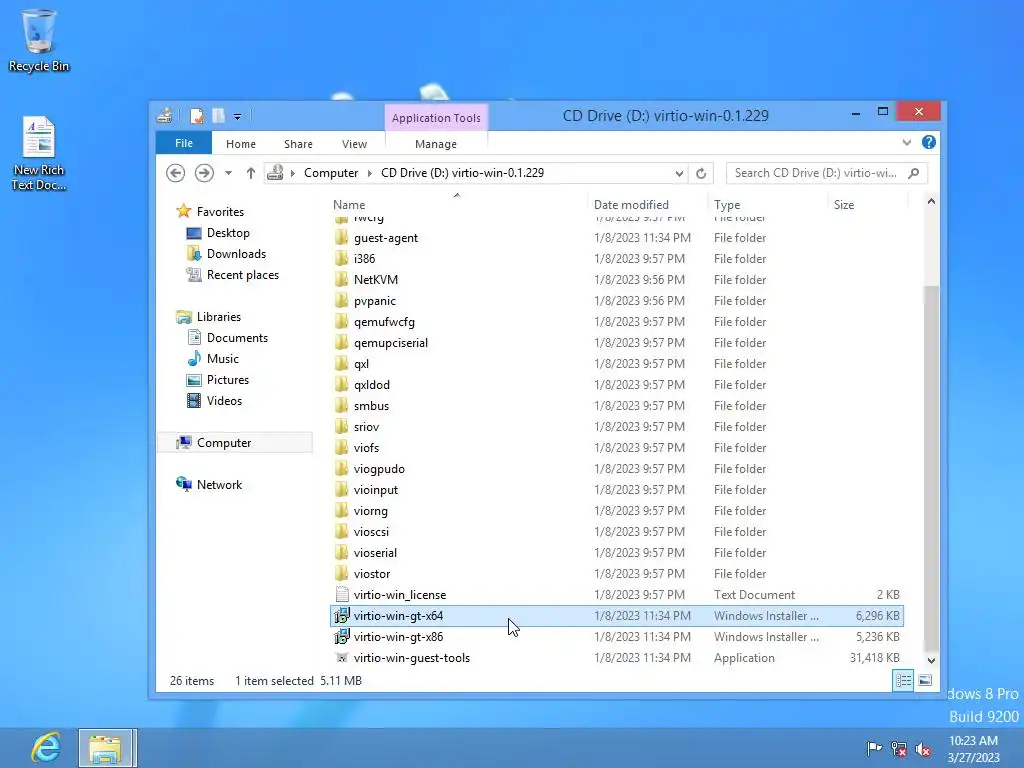Image resolution: width=1024 pixels, height=768 pixels.
Task: Click the network status tray icon
Action: point(899,749)
